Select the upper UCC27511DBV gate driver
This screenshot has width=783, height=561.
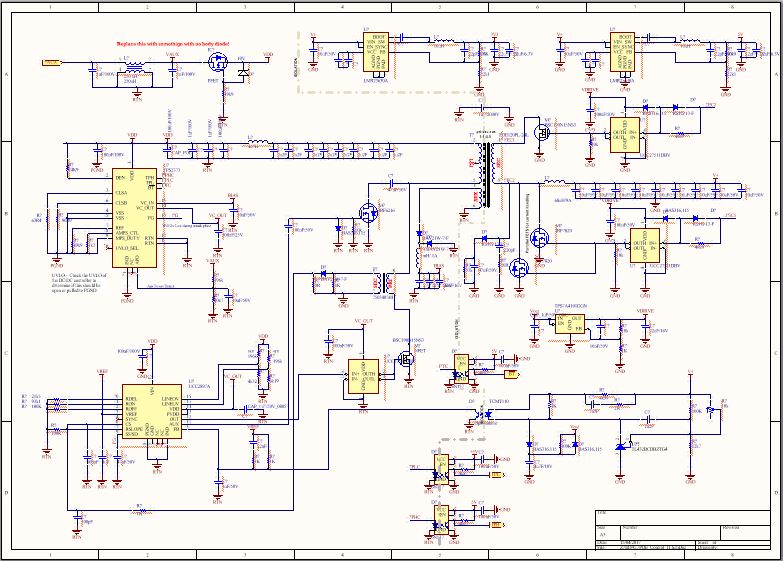click(x=625, y=135)
